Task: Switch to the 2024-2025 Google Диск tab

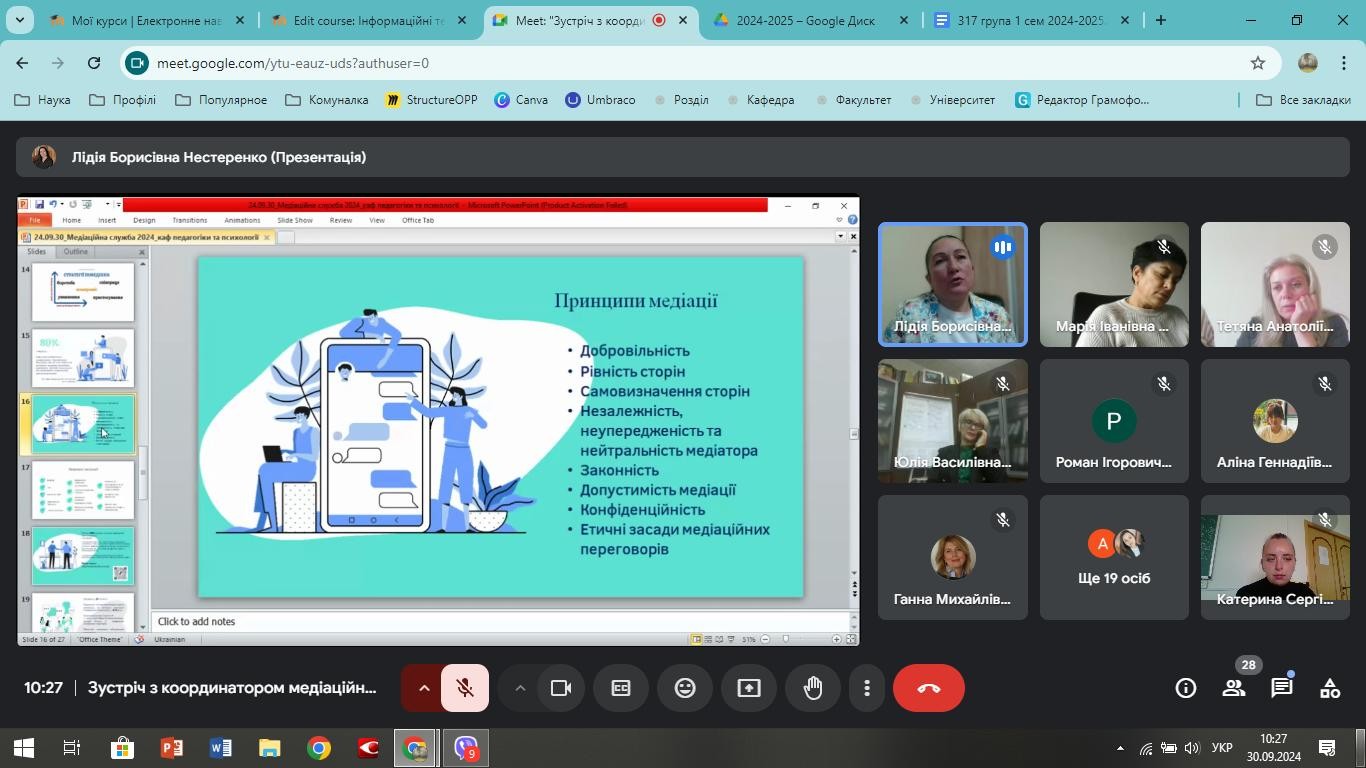Action: click(x=812, y=20)
